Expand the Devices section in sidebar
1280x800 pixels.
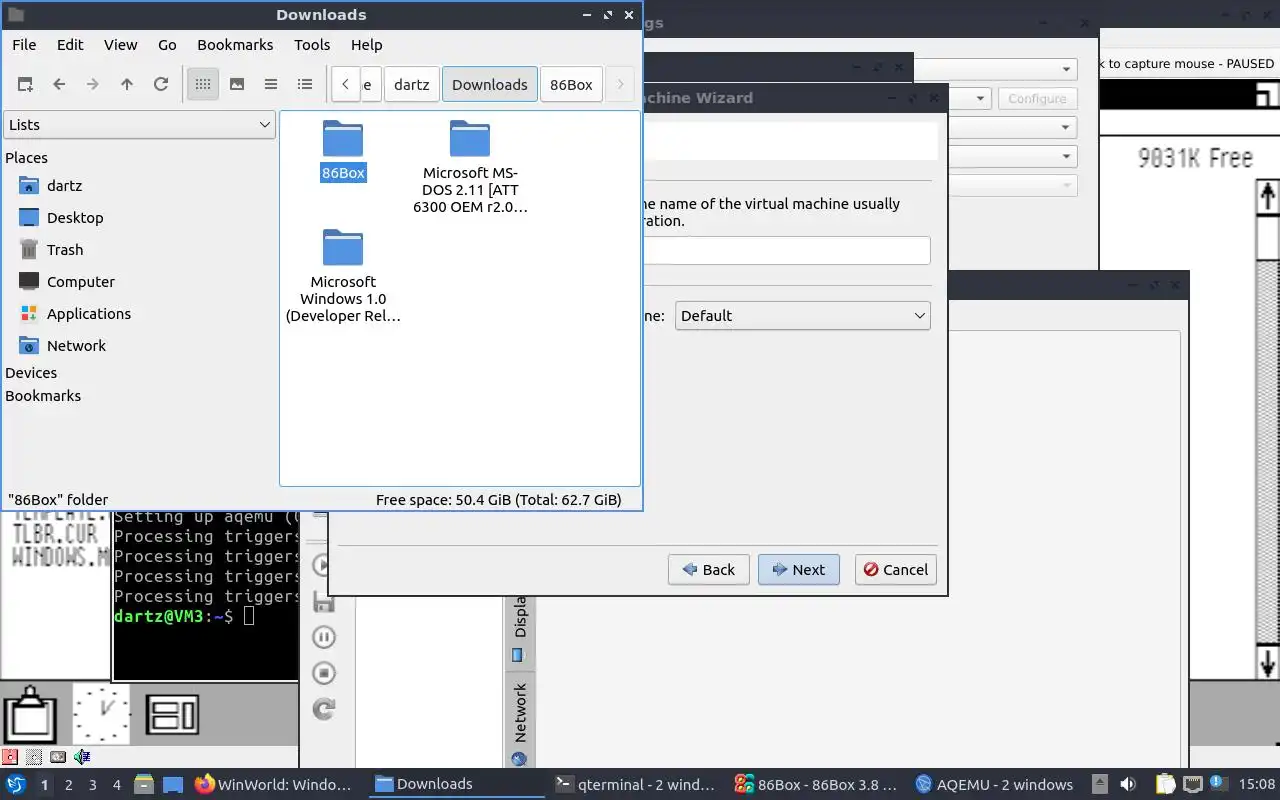[x=31, y=373]
